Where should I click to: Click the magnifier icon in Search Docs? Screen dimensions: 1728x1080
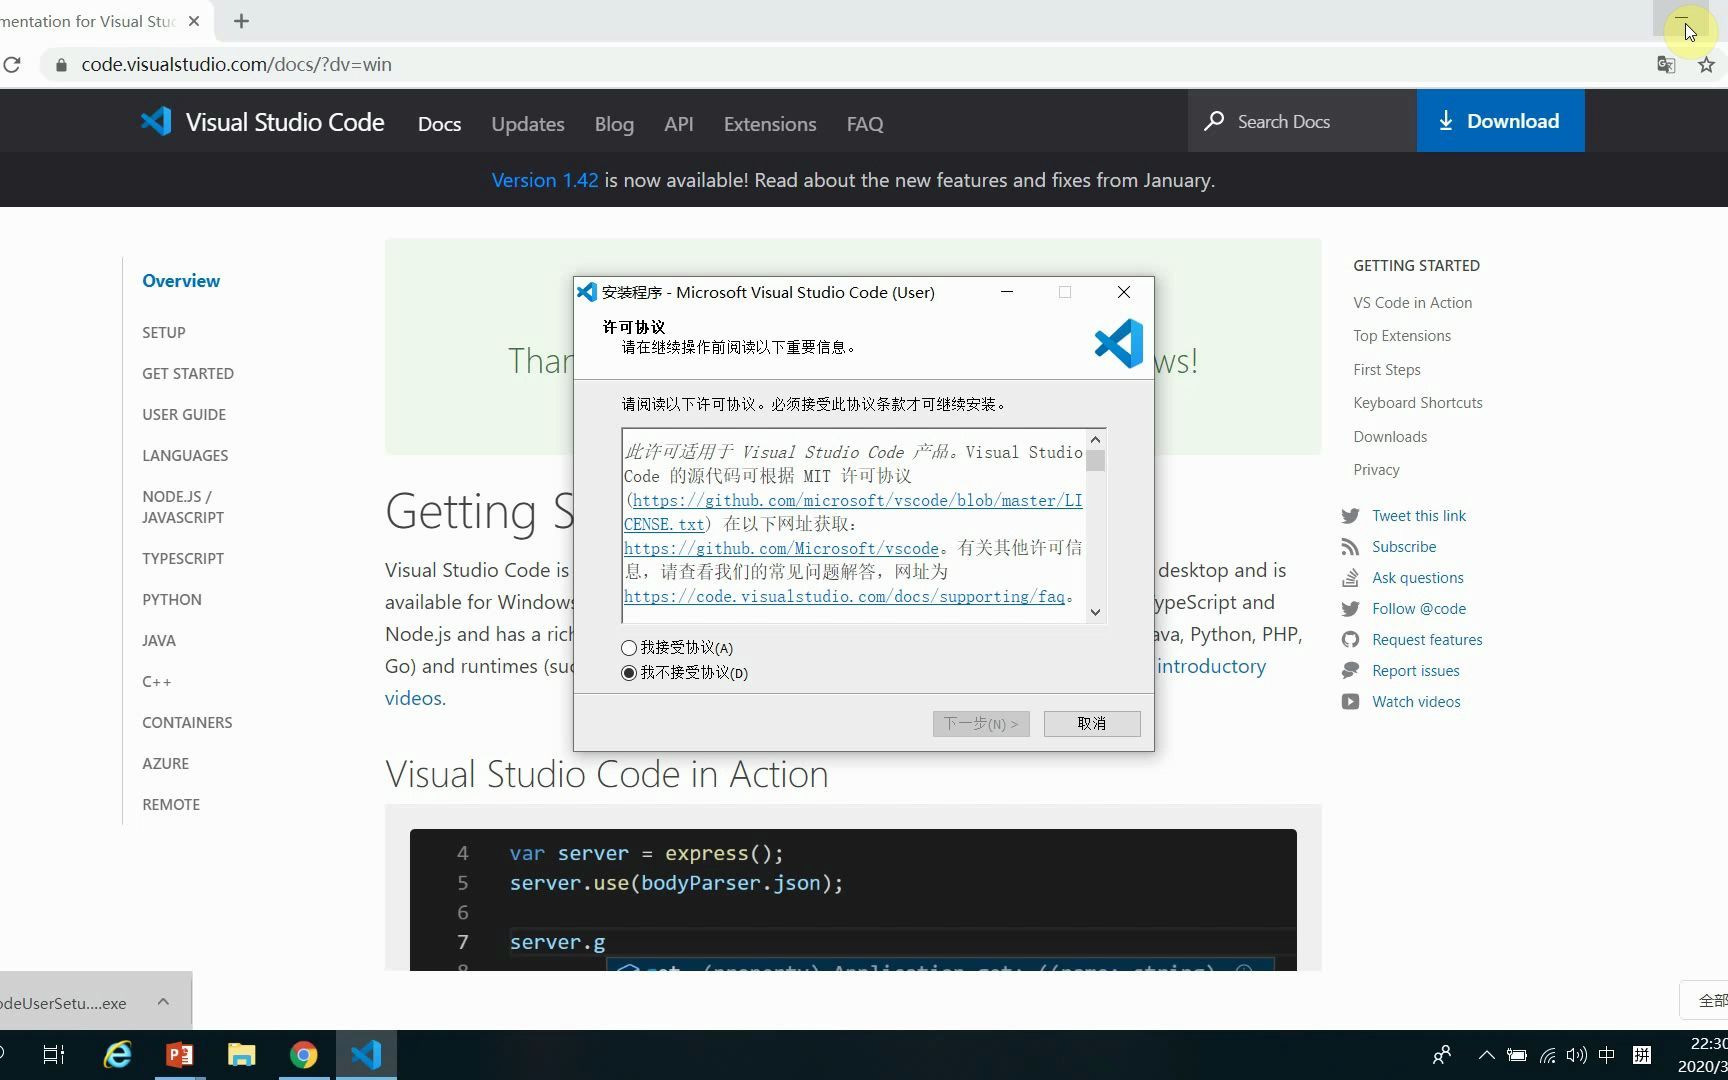1213,120
